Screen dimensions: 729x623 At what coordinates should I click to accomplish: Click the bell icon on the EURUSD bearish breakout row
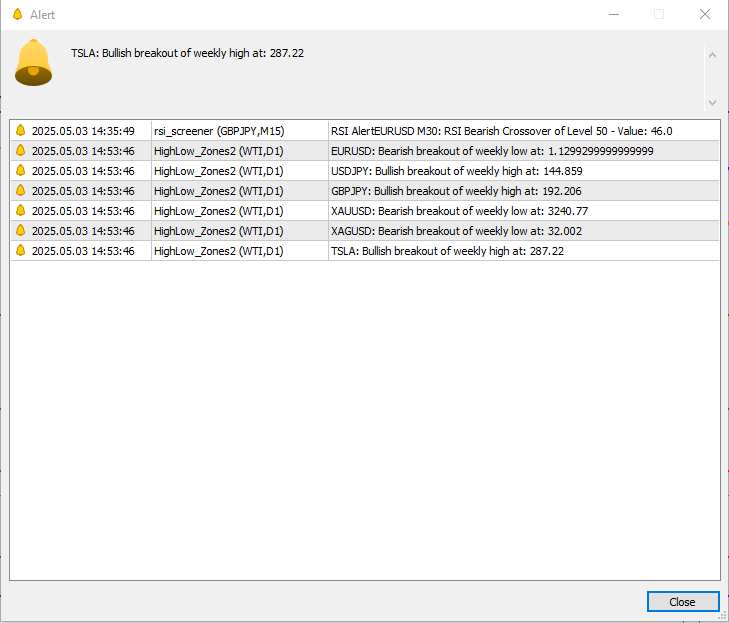click(x=20, y=150)
